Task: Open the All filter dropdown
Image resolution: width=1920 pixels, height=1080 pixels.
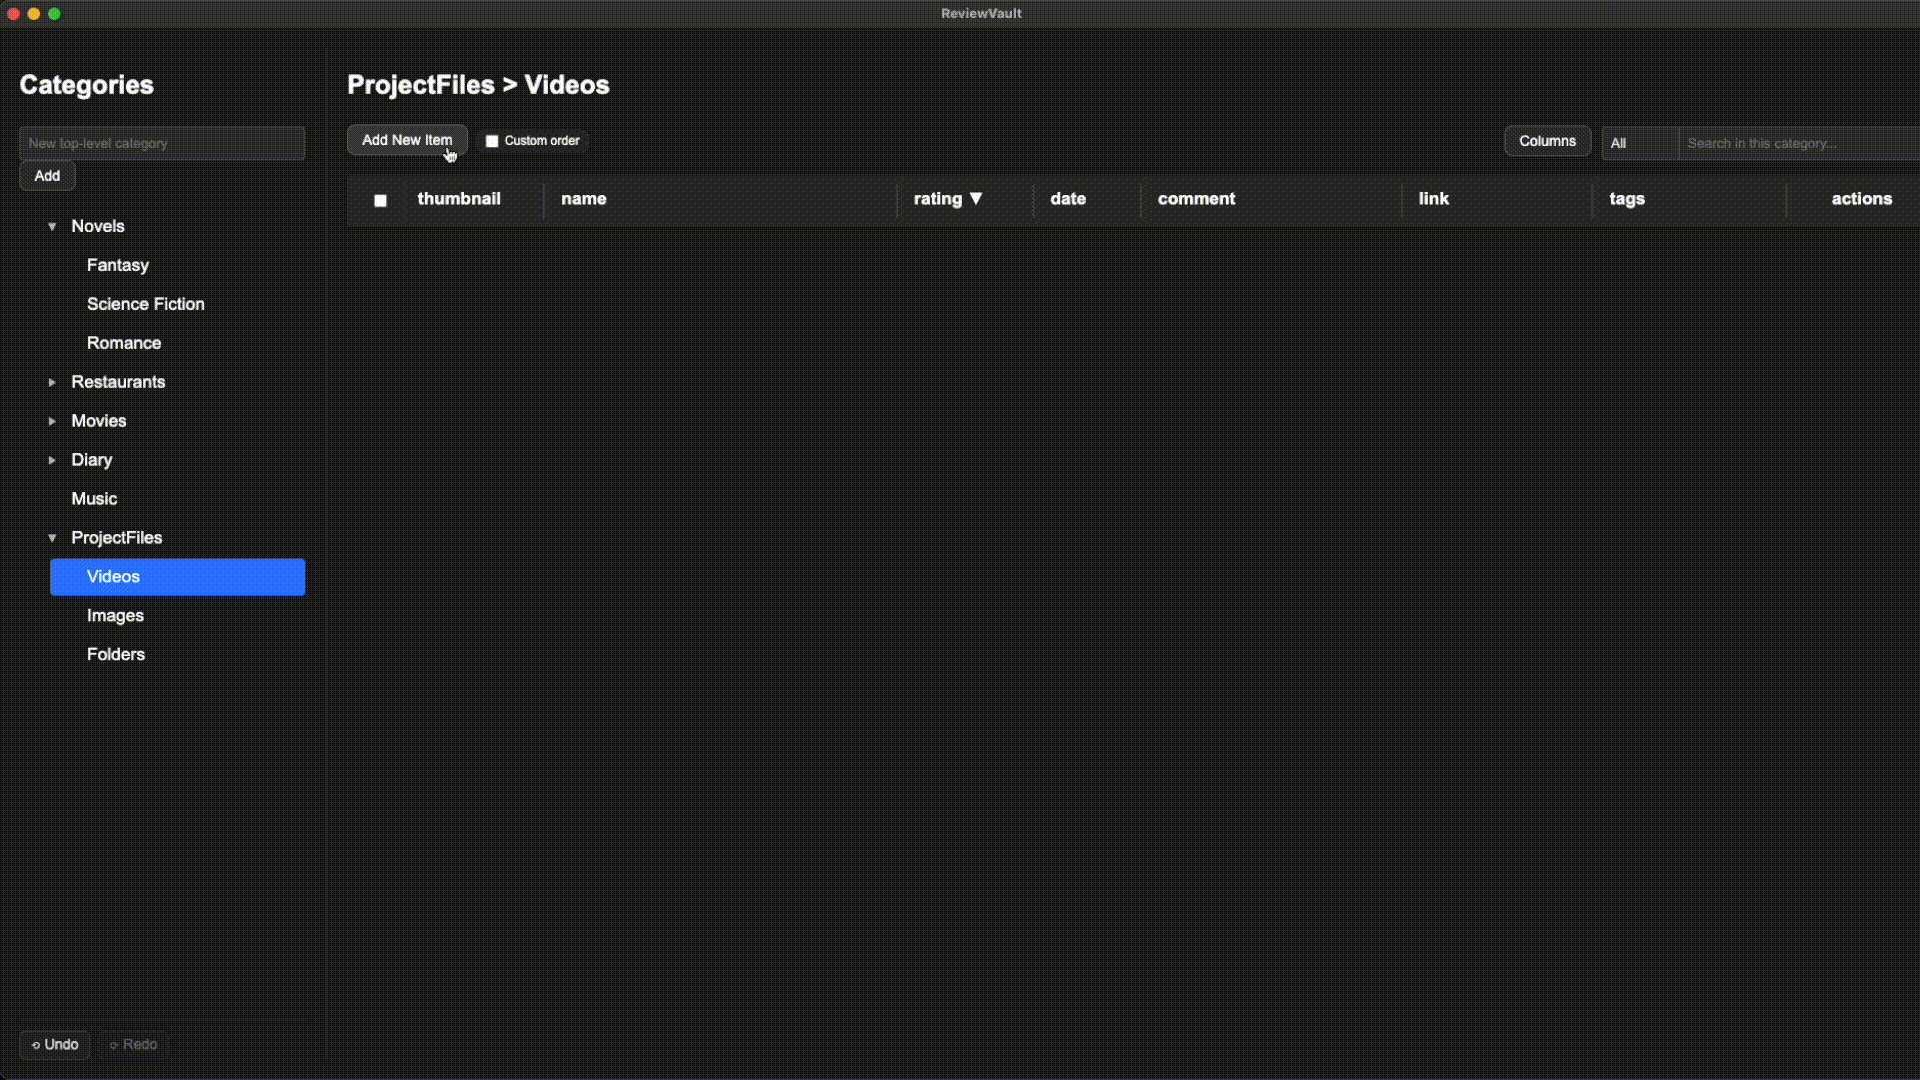Action: (1638, 143)
